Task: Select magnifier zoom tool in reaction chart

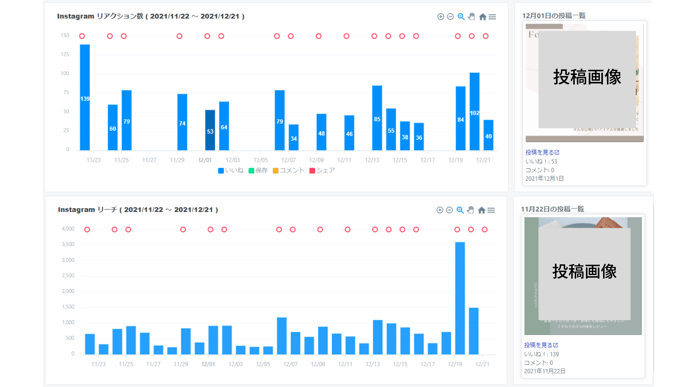Action: click(x=461, y=17)
